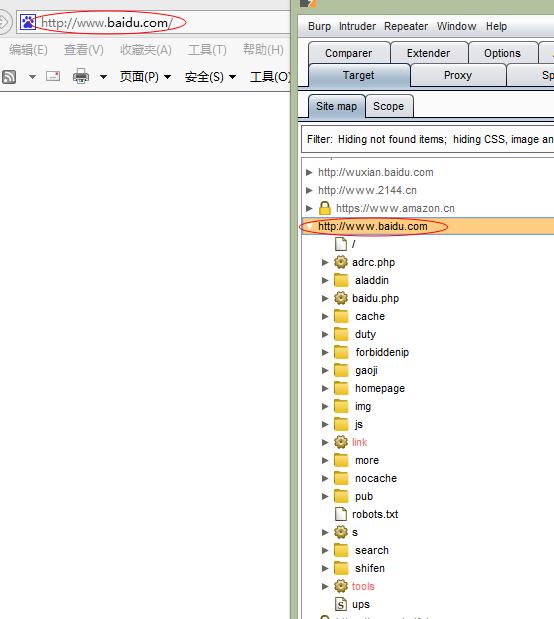Select the red tools item in tree
554x619 pixels.
[363, 586]
